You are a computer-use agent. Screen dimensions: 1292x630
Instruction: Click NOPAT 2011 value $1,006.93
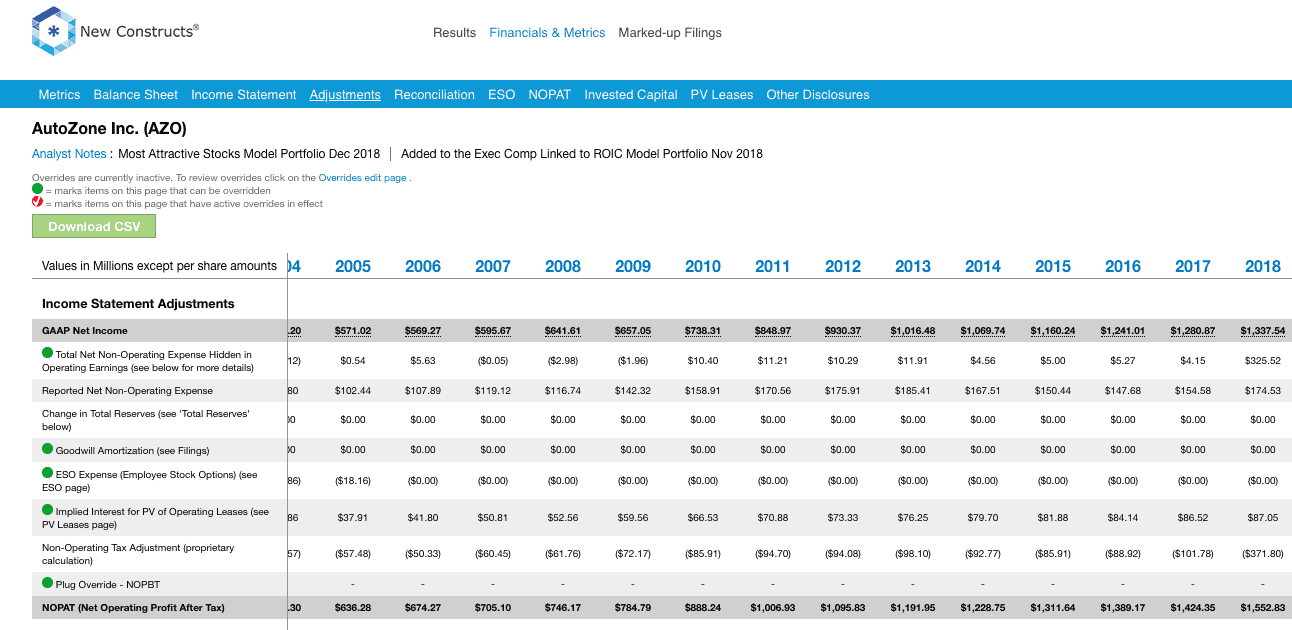[x=773, y=608]
